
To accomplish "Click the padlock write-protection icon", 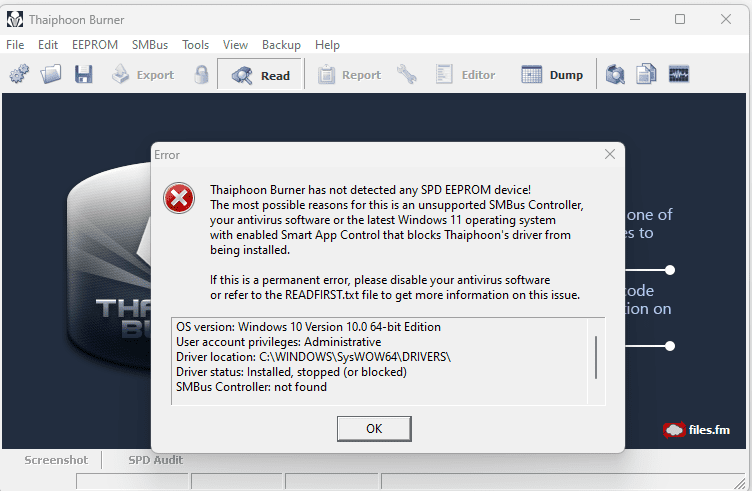I will tap(202, 74).
